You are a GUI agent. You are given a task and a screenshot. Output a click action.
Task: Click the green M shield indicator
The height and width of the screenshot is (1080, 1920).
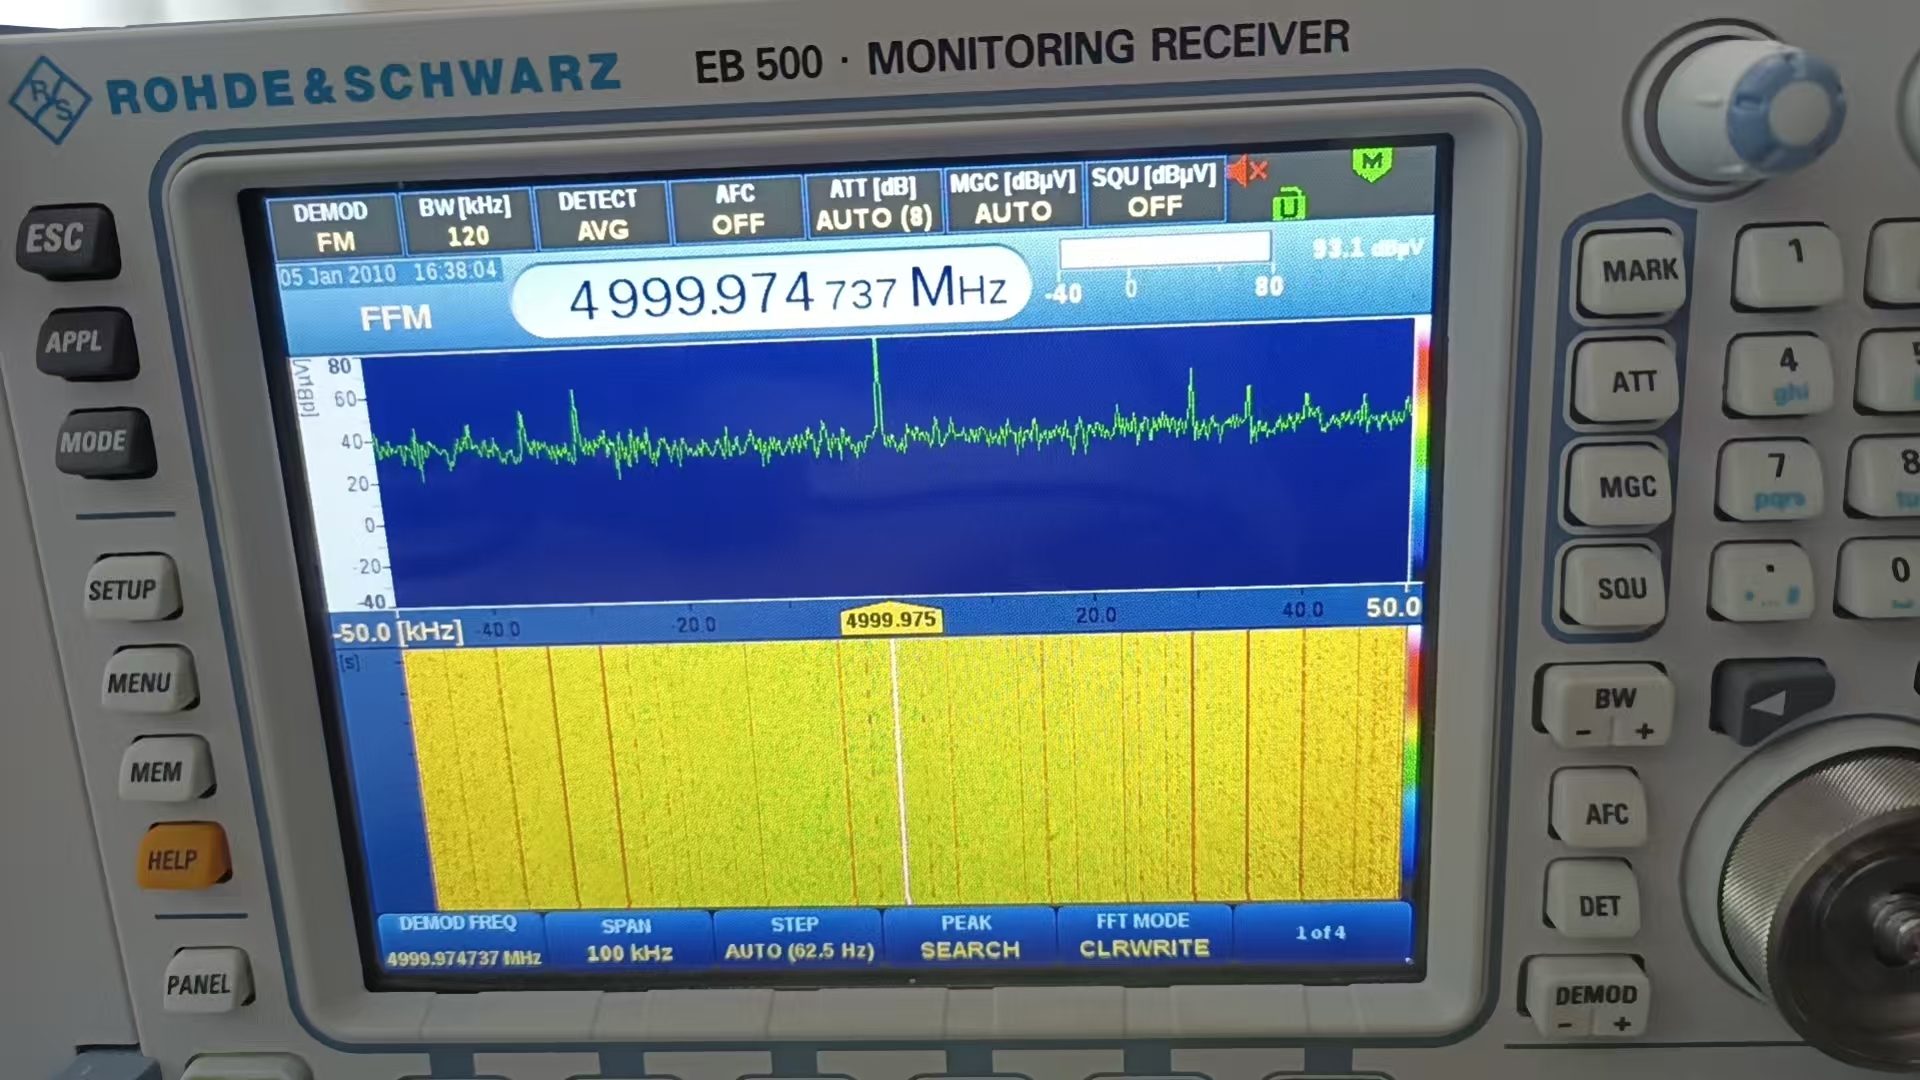coord(1372,164)
